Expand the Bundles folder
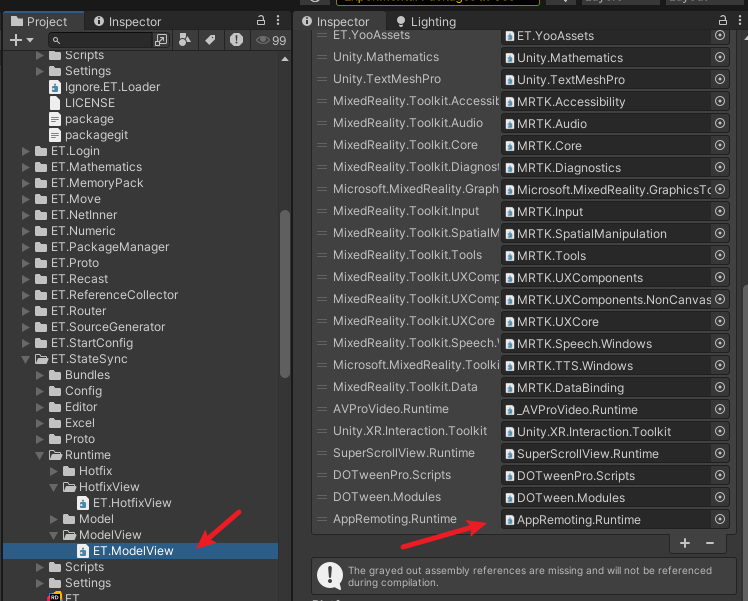The width and height of the screenshot is (748, 601). [x=40, y=375]
